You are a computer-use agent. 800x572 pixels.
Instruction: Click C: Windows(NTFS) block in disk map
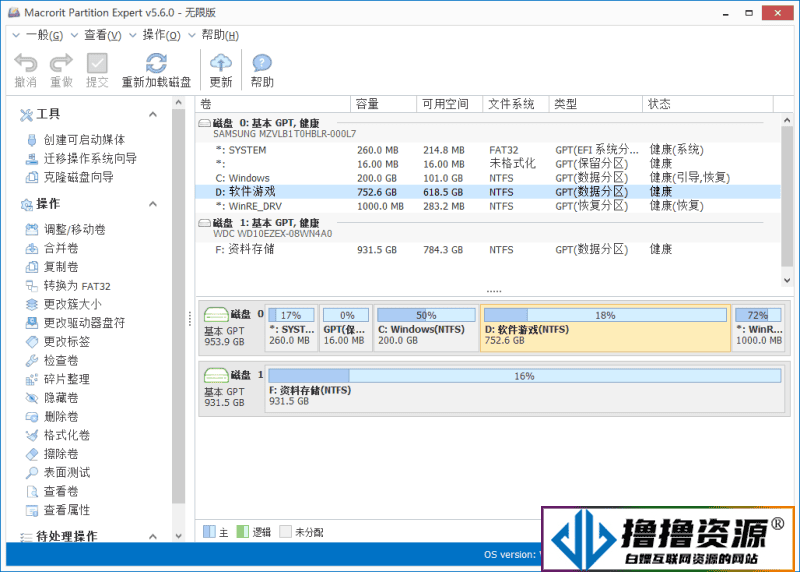pos(426,328)
